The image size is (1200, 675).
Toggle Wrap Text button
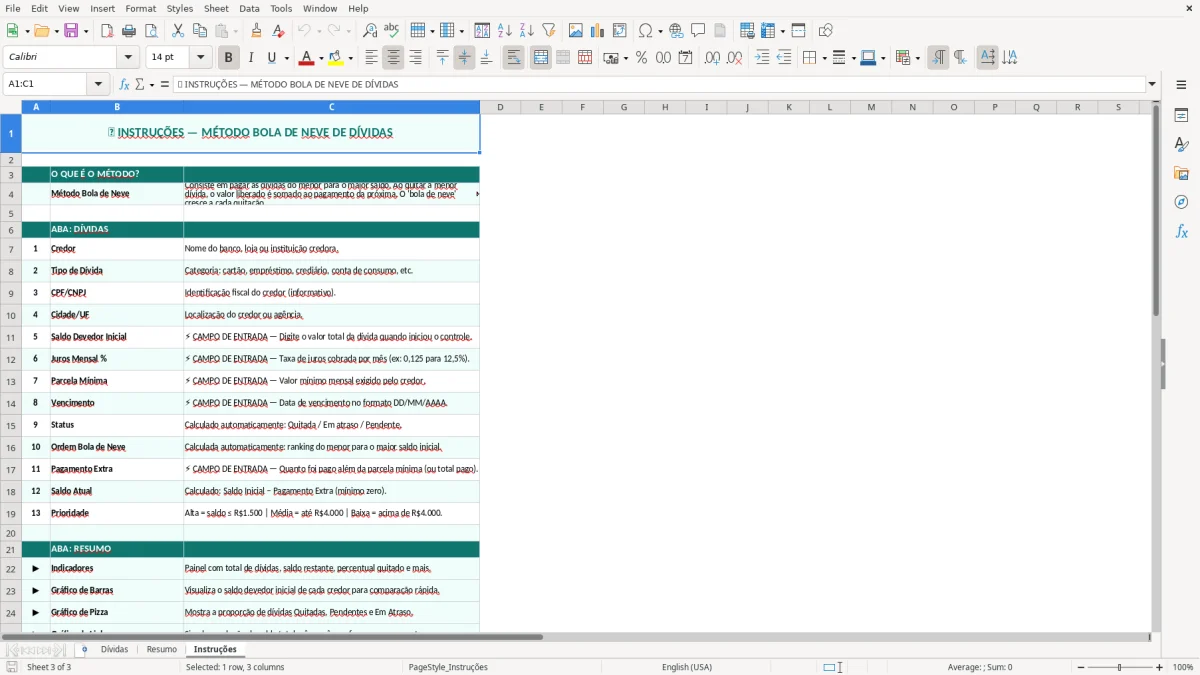pyautogui.click(x=513, y=58)
